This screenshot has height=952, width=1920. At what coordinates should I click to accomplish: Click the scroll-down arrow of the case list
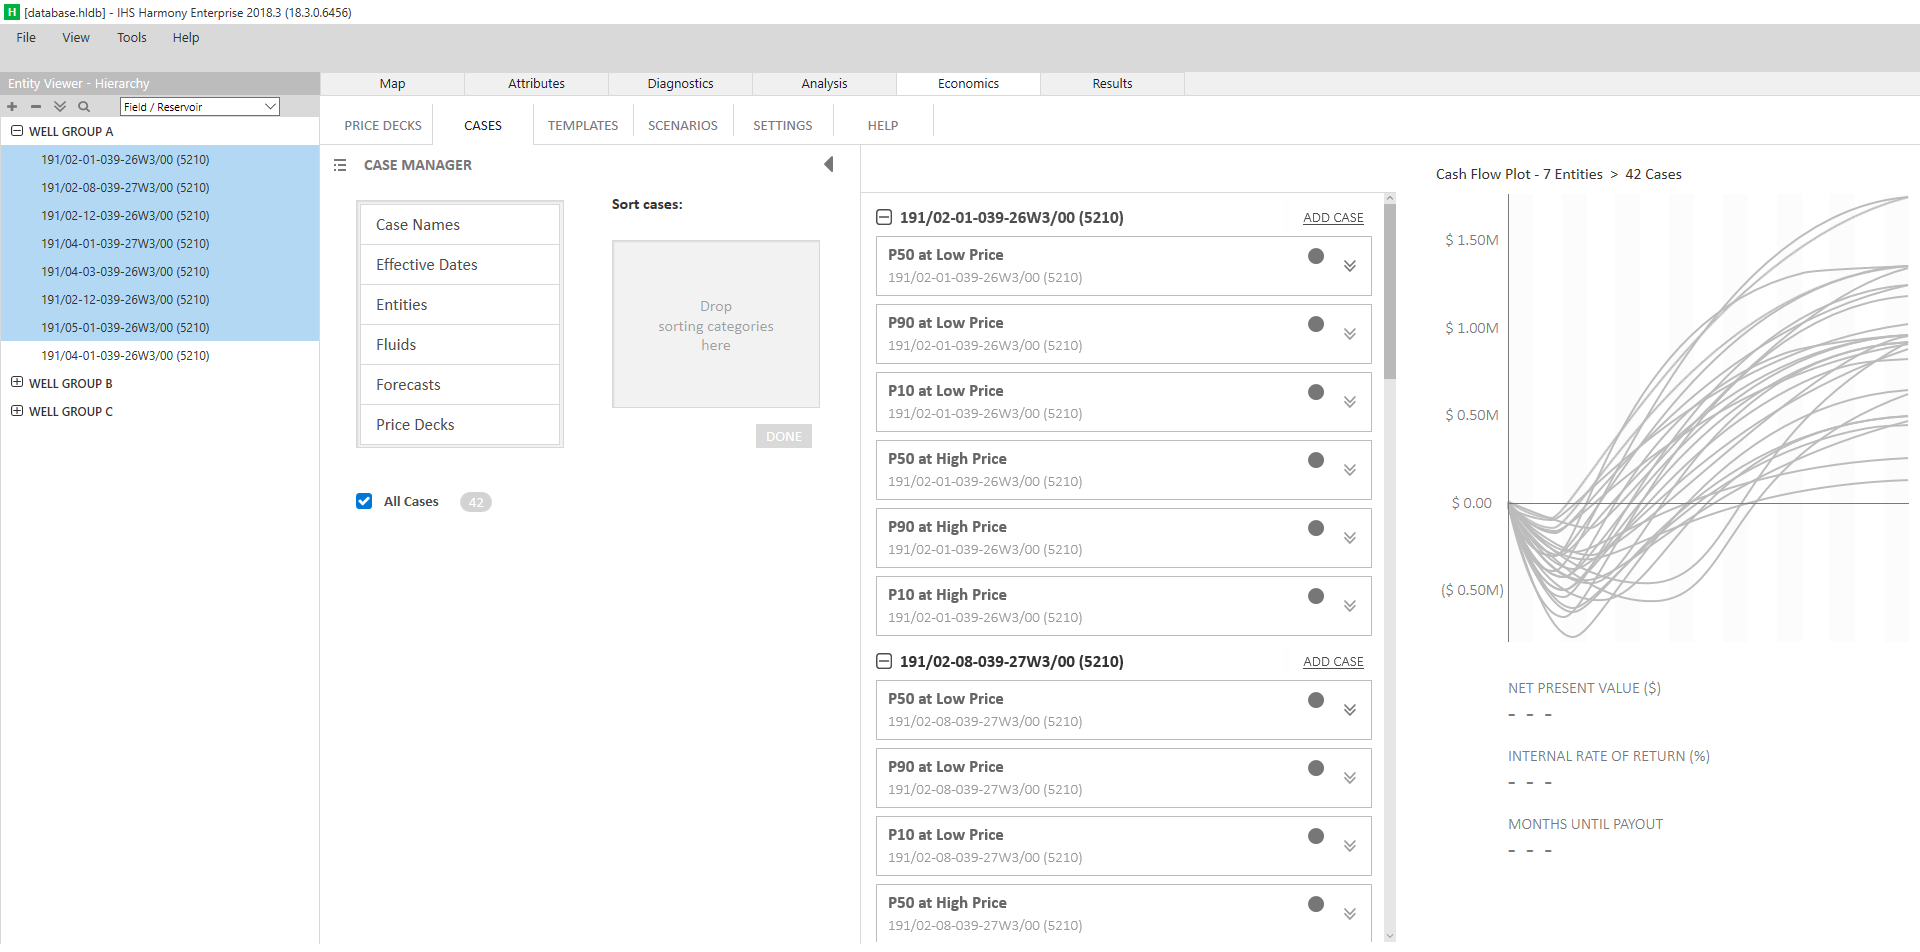pos(1390,936)
